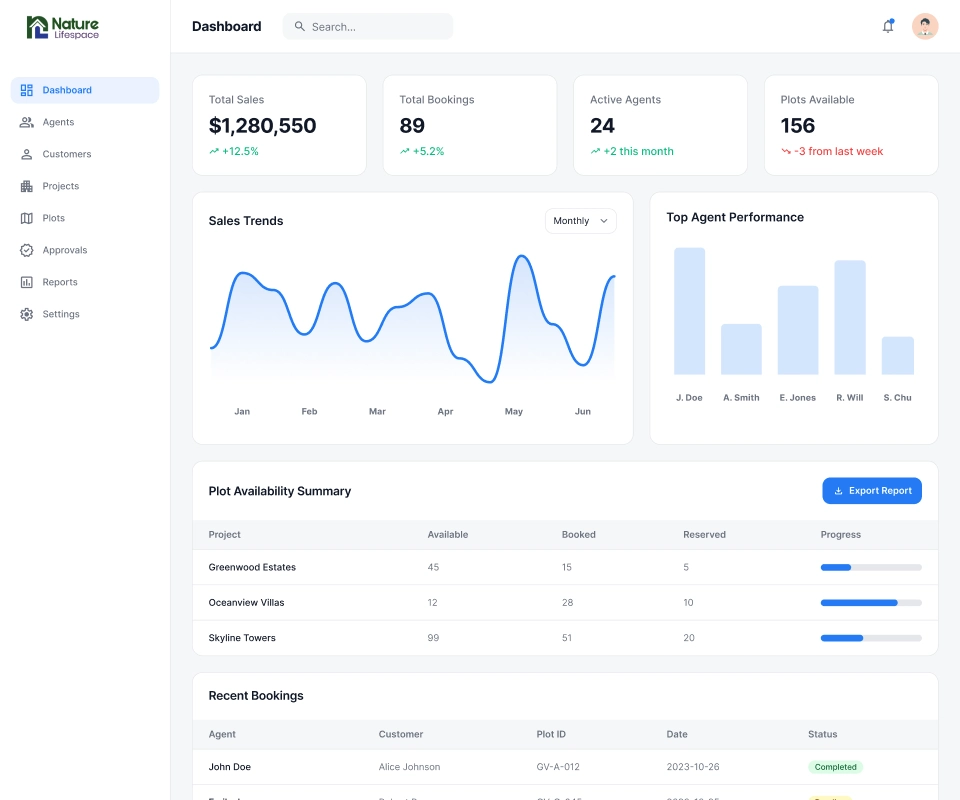This screenshot has width=960, height=800.
Task: Navigate to Projects
Action: (85, 186)
